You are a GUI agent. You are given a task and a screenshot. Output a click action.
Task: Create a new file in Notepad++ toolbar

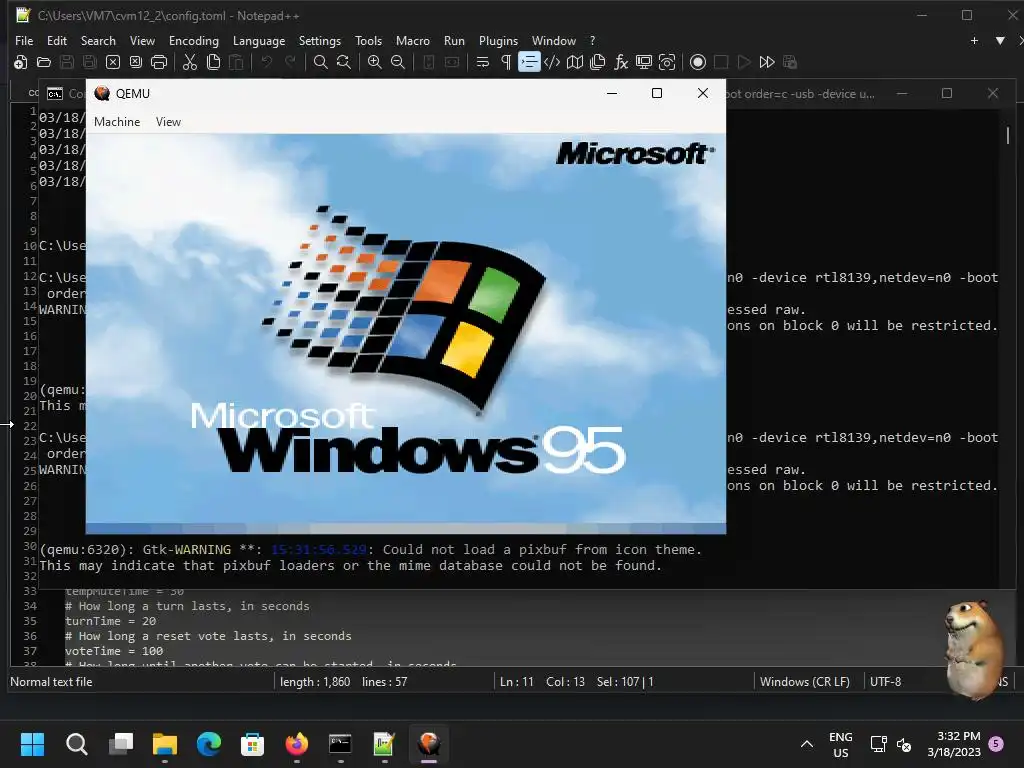click(x=20, y=62)
